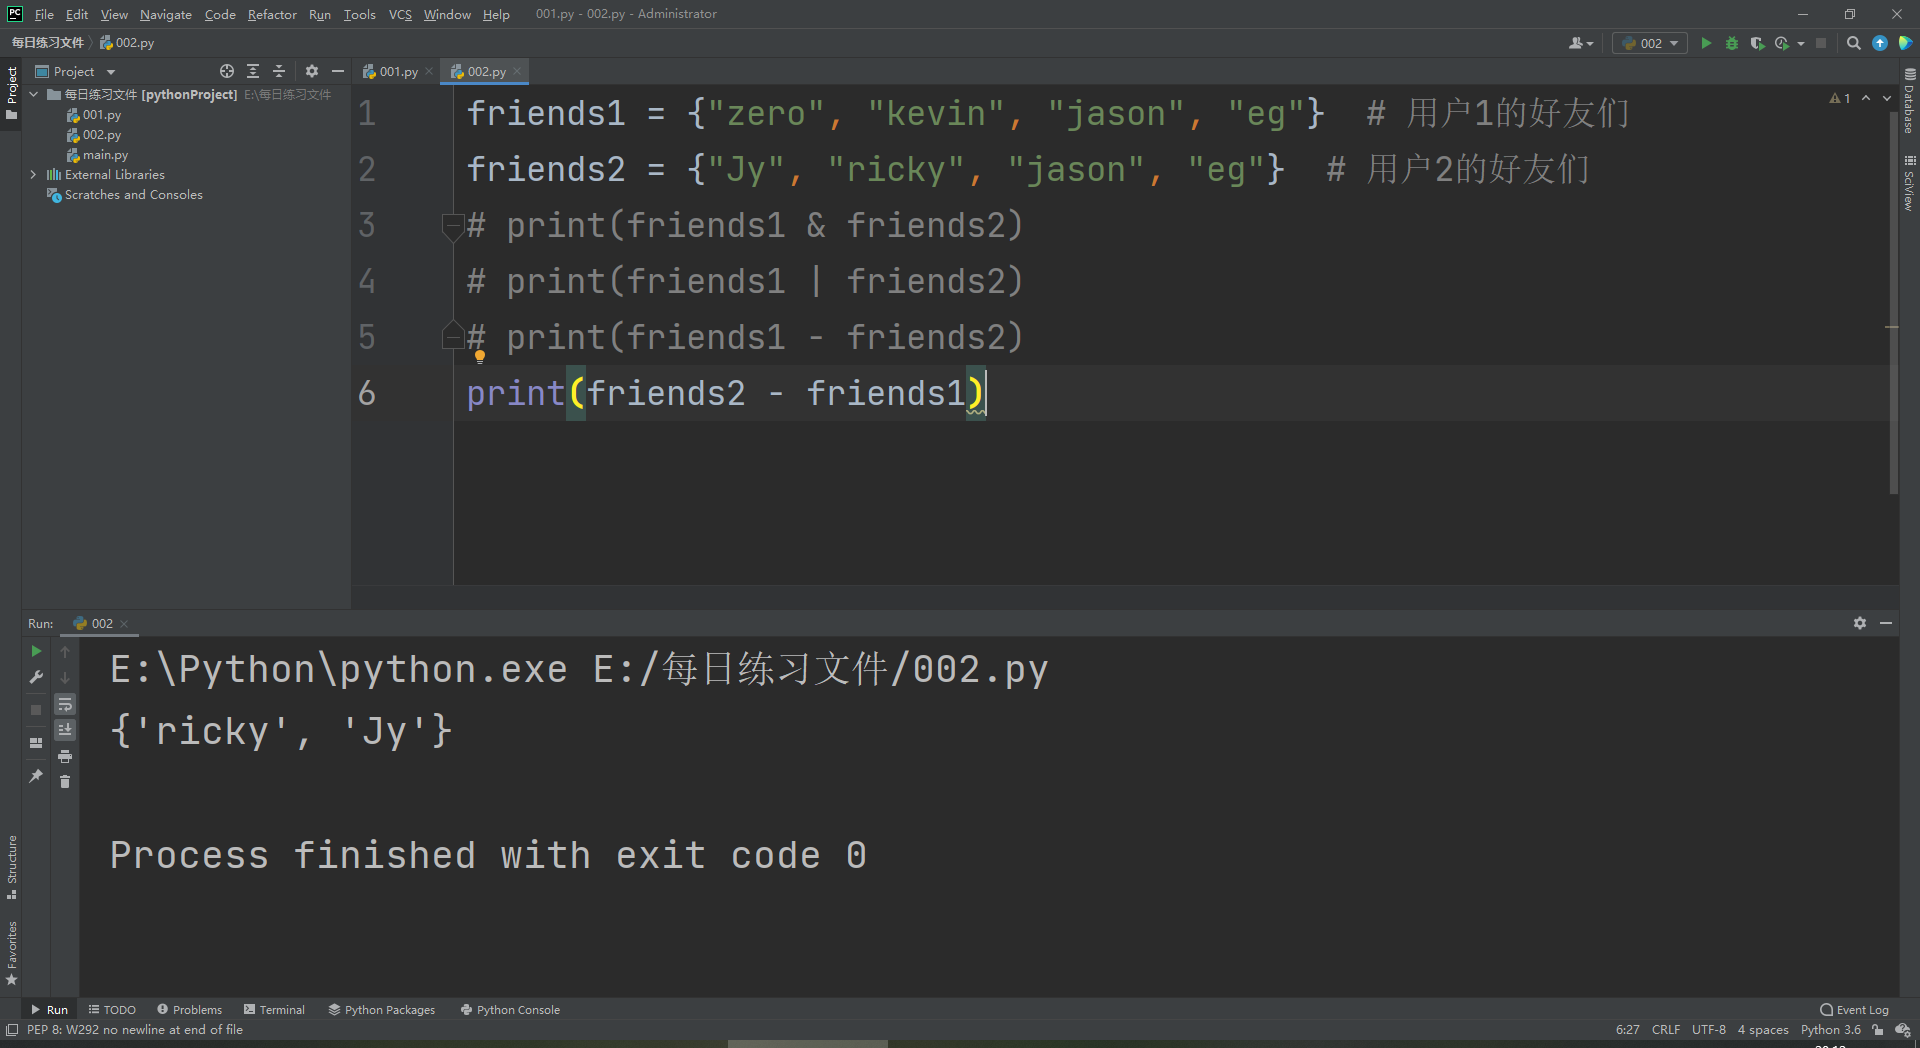The image size is (1920, 1048).
Task: Select the 002.py editor tab
Action: click(x=484, y=71)
